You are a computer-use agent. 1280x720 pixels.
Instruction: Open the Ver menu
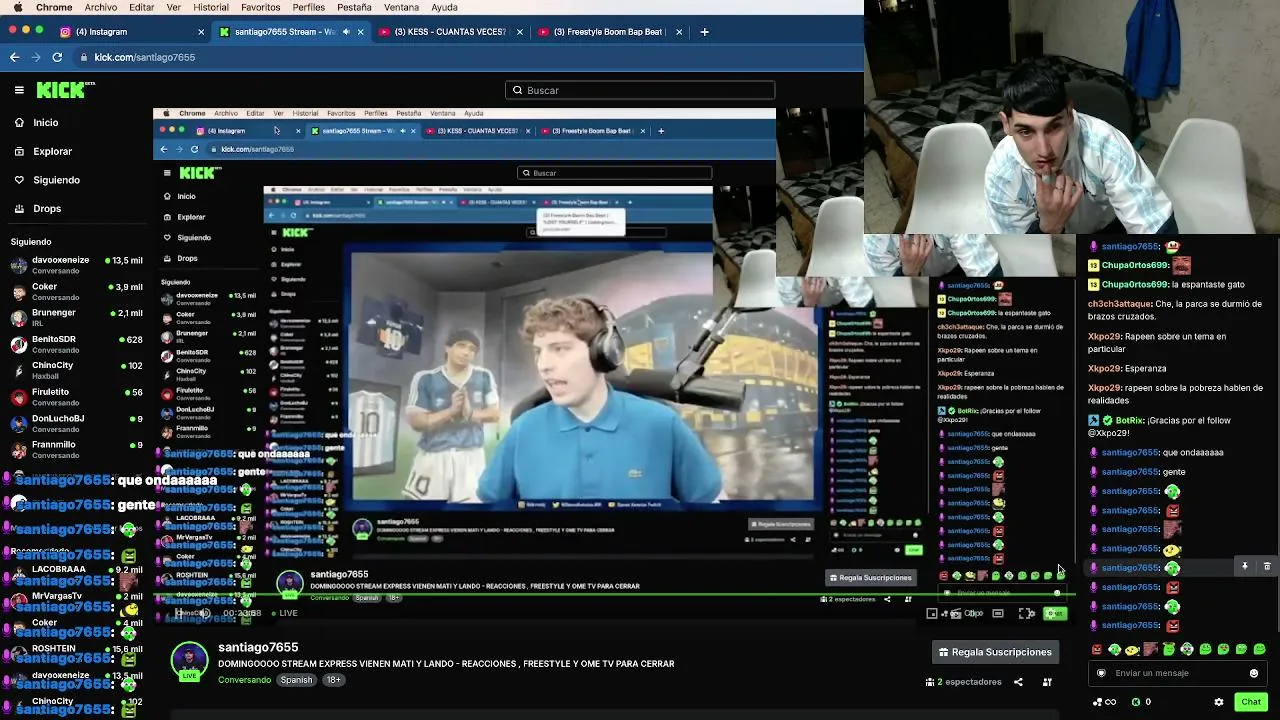tap(173, 7)
